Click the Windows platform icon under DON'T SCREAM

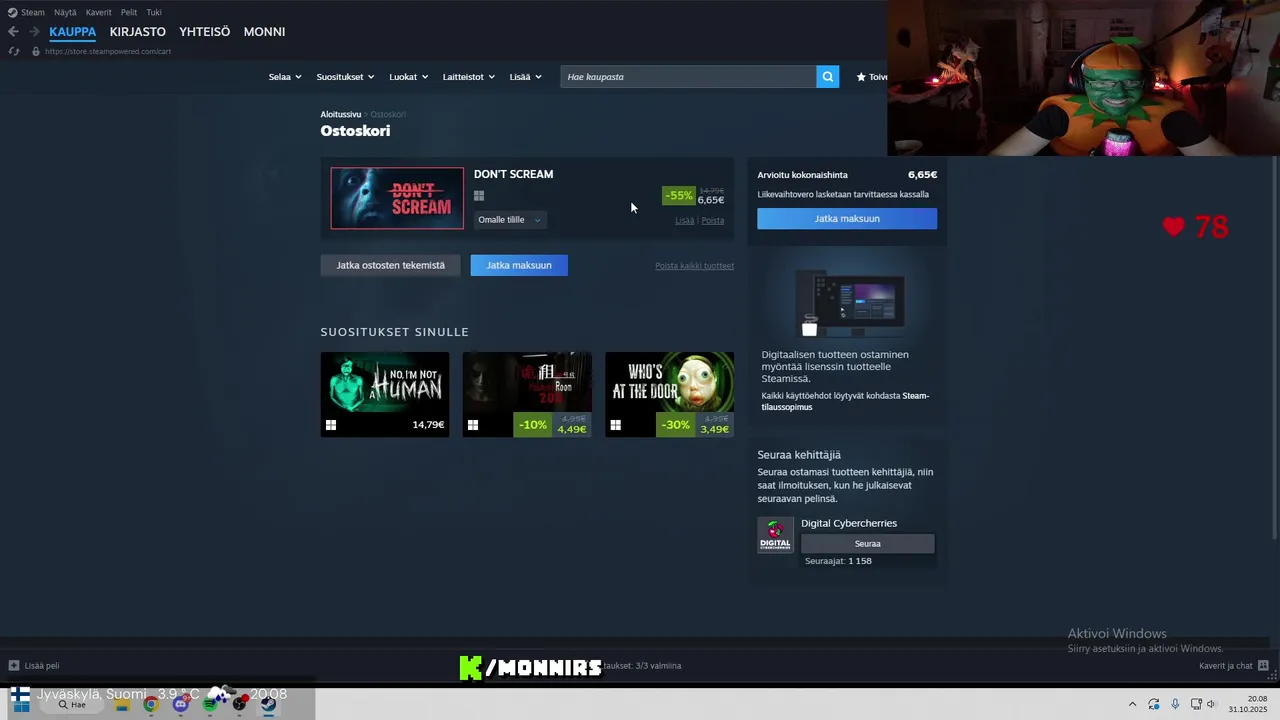click(x=479, y=196)
